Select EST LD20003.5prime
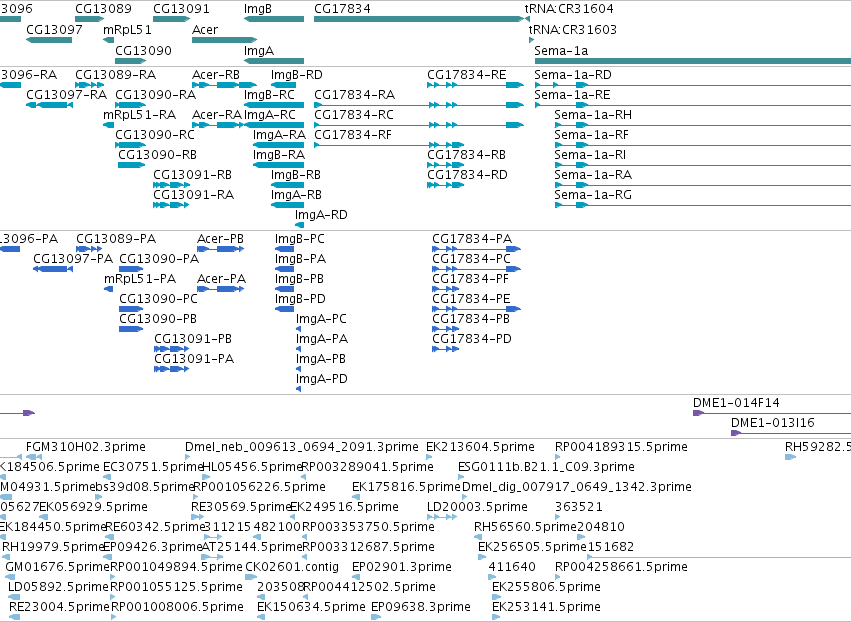 (477, 506)
